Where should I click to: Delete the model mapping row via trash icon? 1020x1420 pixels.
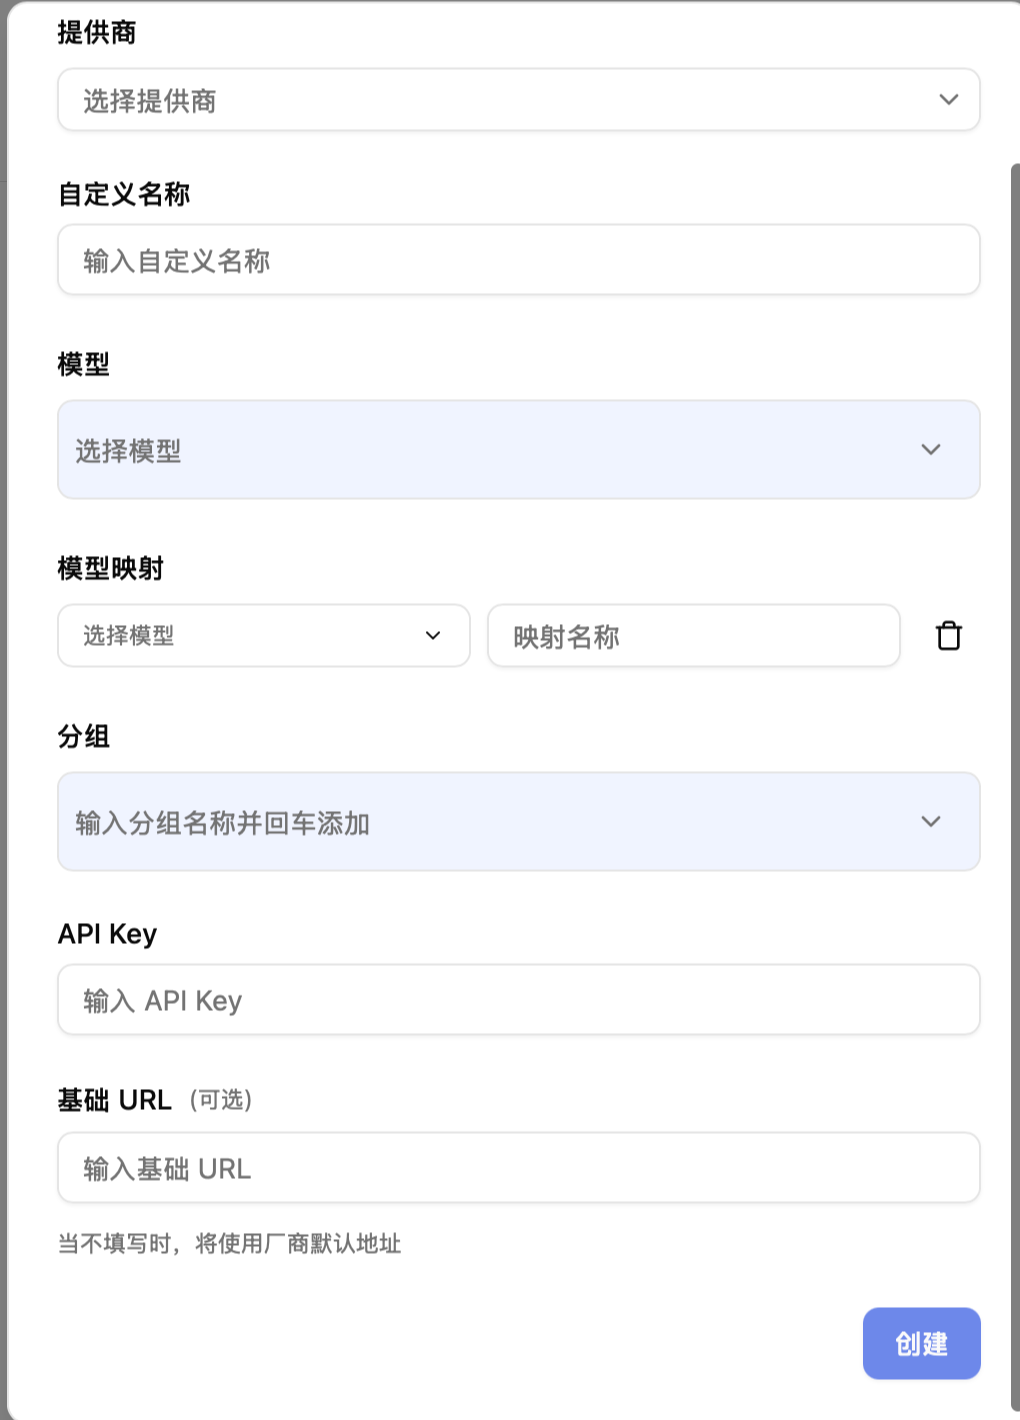click(947, 636)
